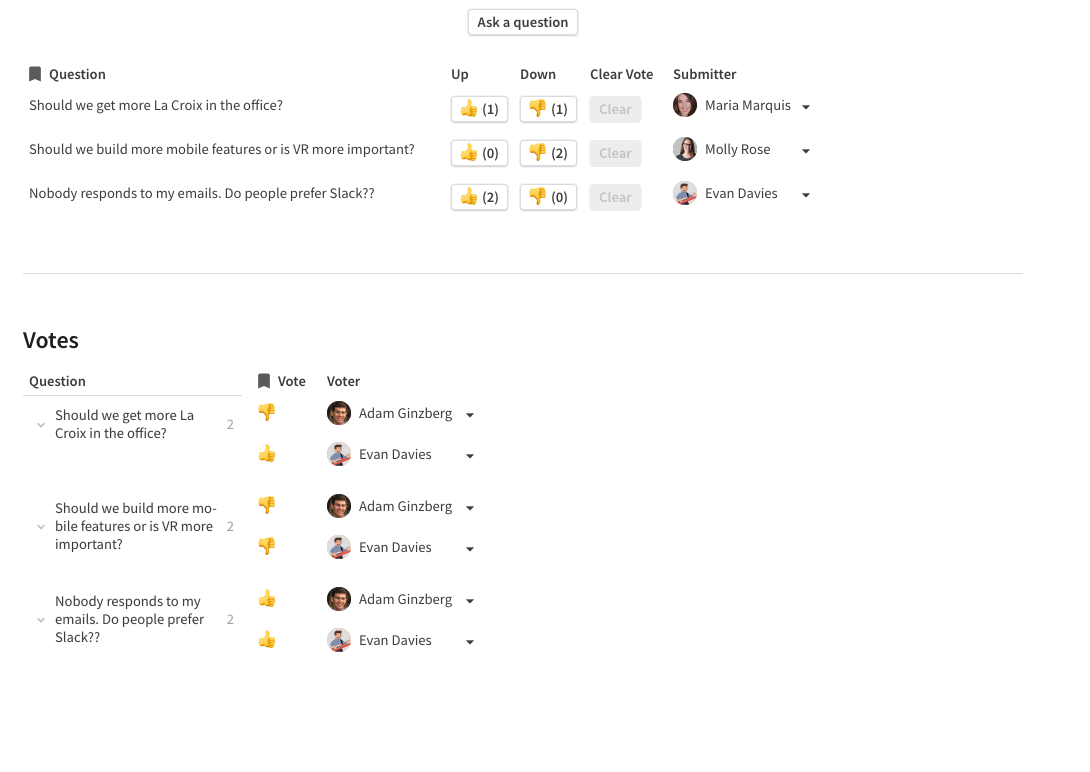
Task: Collapse the Slack emails votes group
Action: 41,620
